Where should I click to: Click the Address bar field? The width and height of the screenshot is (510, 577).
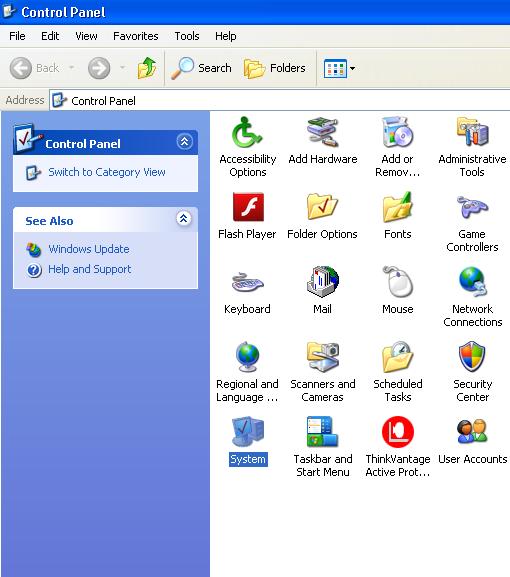point(280,100)
